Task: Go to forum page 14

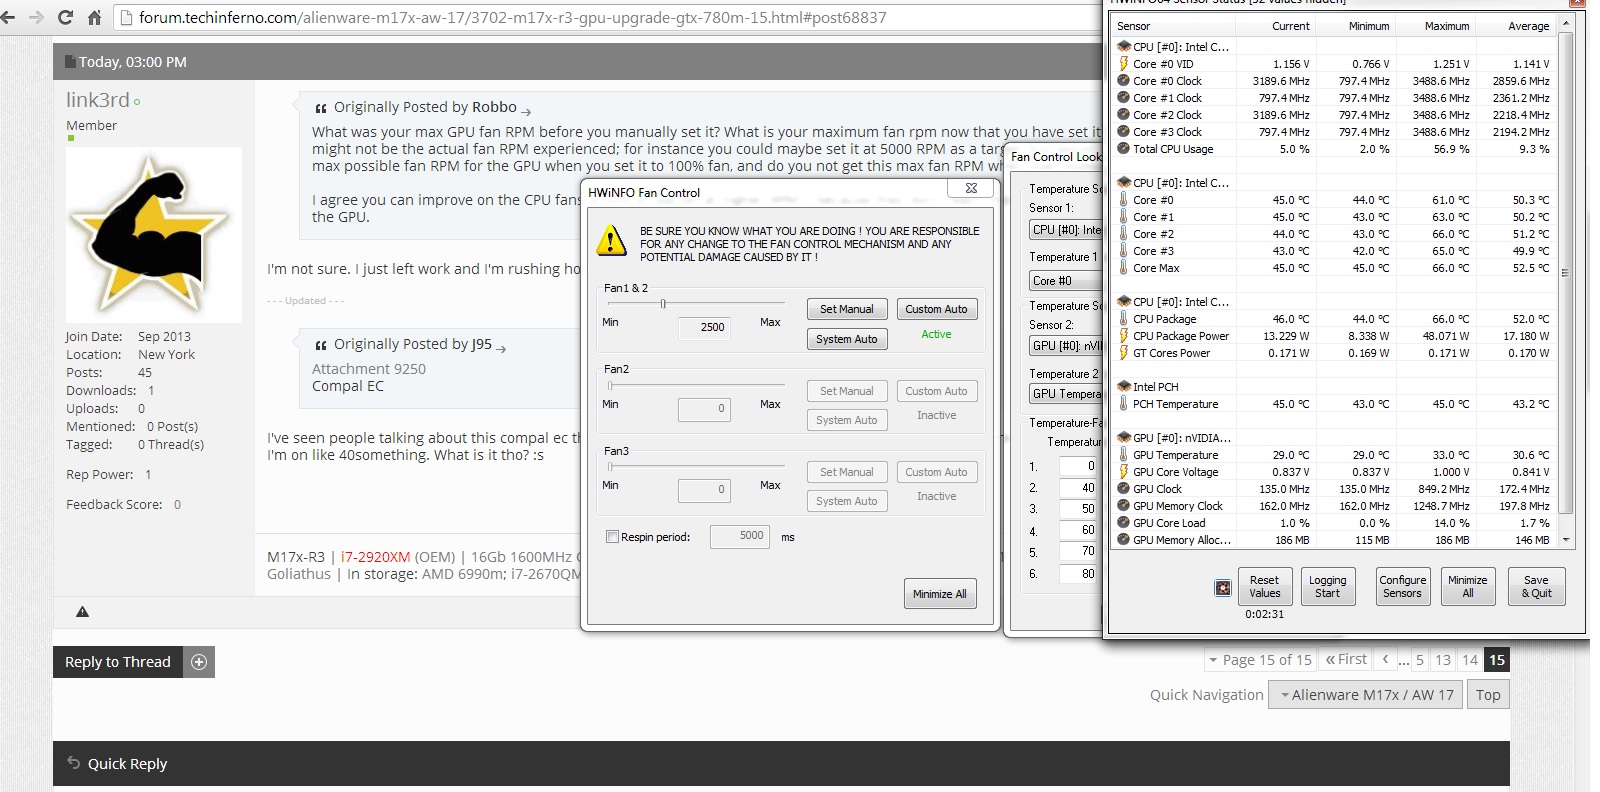Action: click(x=1470, y=660)
